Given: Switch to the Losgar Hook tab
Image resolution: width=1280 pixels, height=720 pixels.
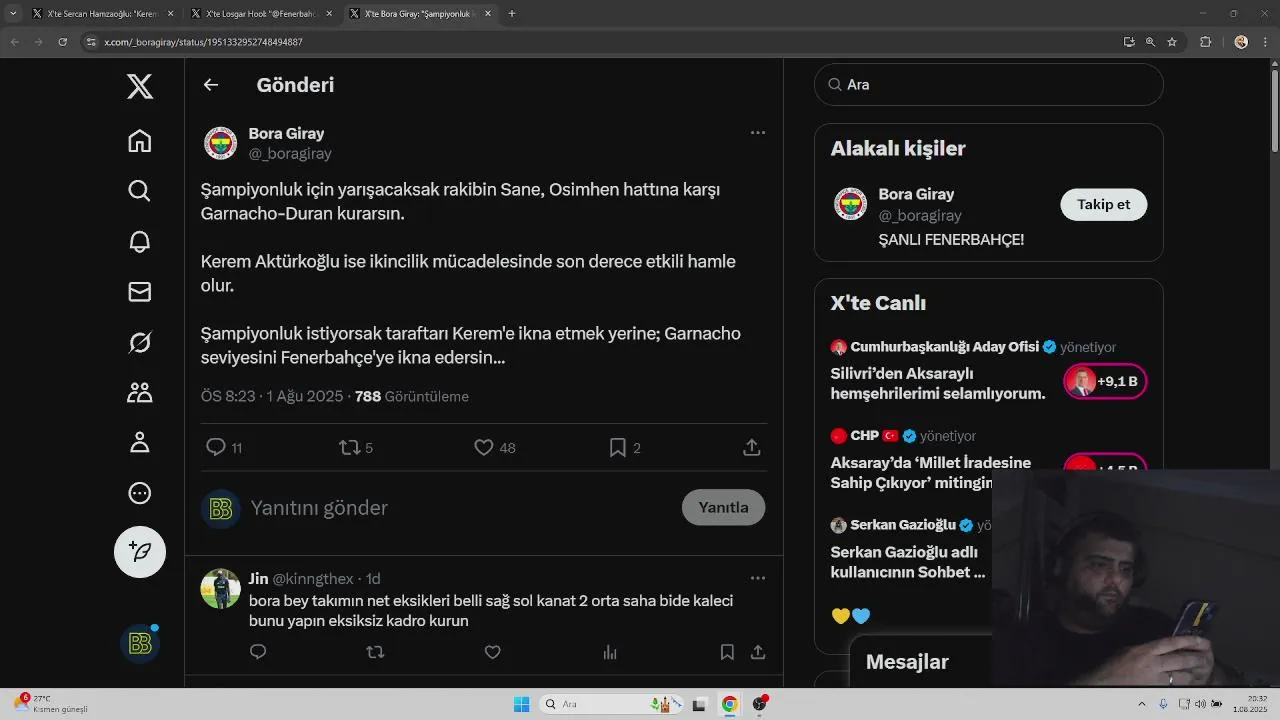Looking at the screenshot, I should pyautogui.click(x=261, y=14).
